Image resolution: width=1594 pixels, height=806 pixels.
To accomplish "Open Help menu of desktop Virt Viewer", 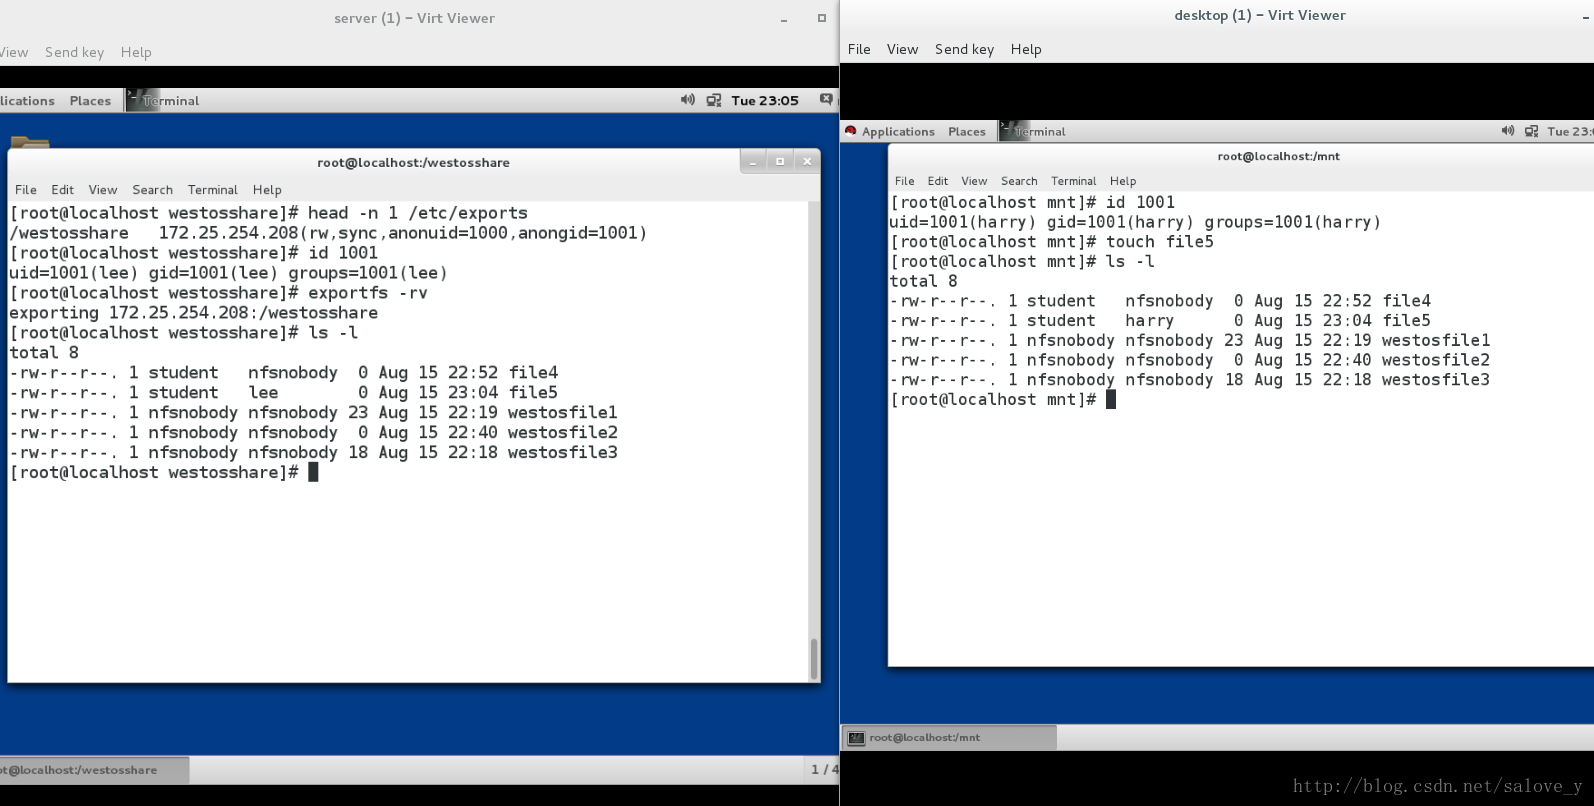I will point(1026,49).
